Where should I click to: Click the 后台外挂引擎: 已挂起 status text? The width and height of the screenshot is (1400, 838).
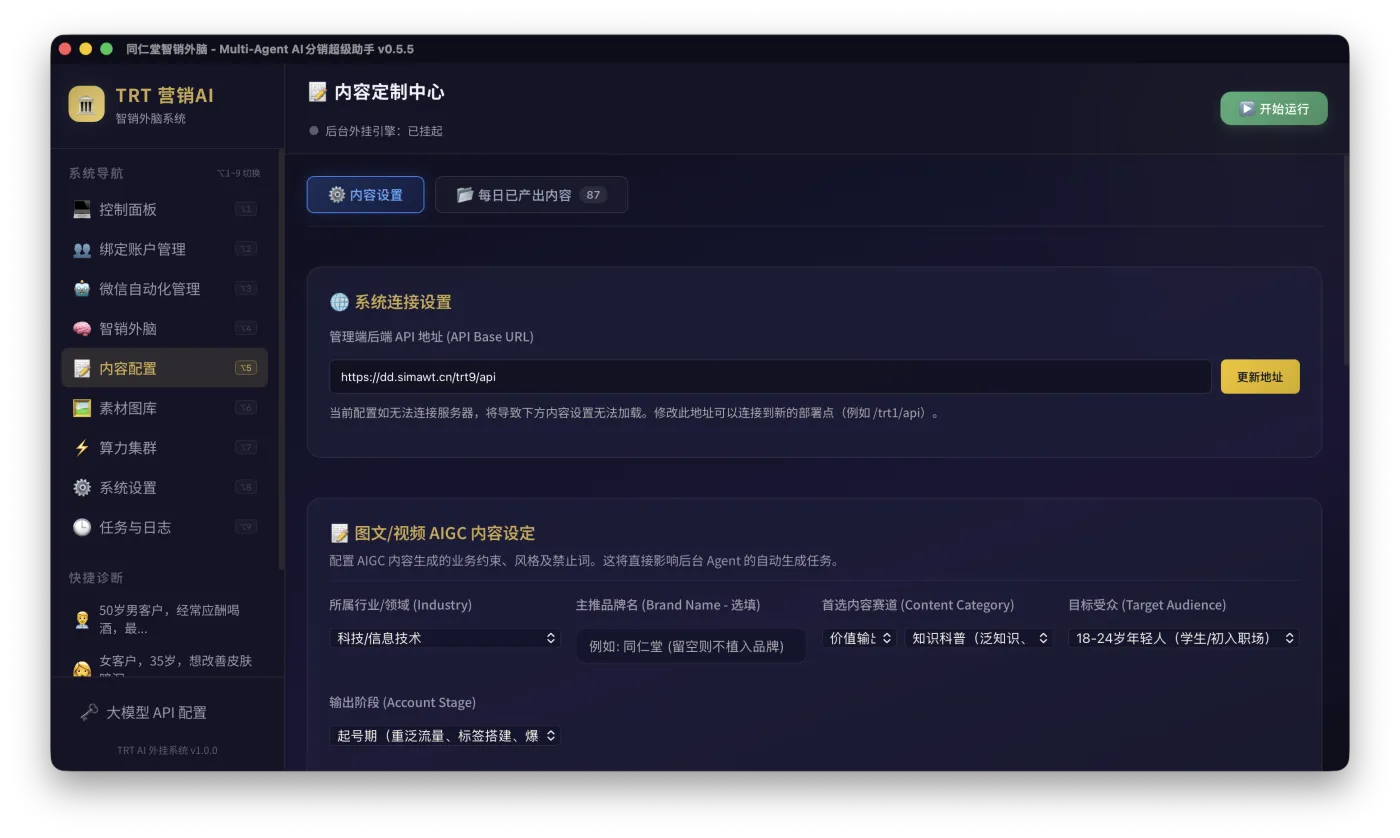(x=384, y=131)
